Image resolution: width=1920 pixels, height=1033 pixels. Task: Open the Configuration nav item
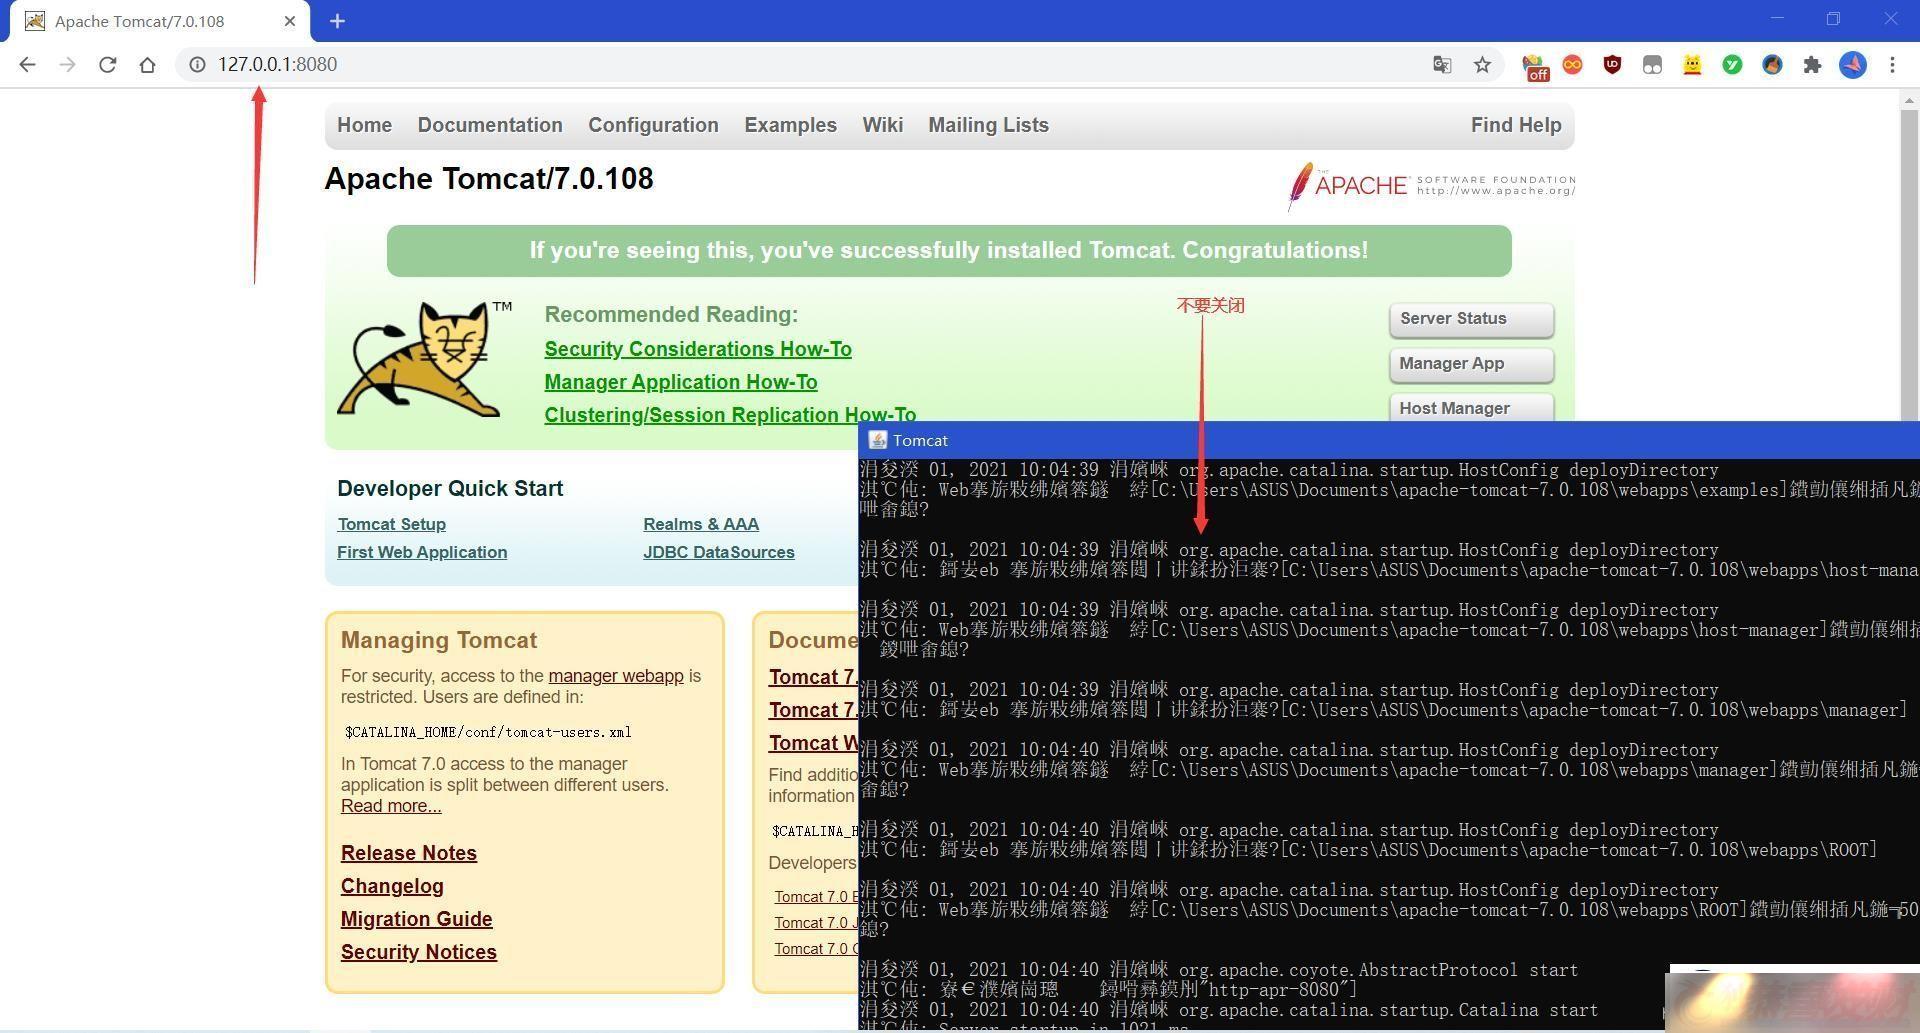coord(653,125)
